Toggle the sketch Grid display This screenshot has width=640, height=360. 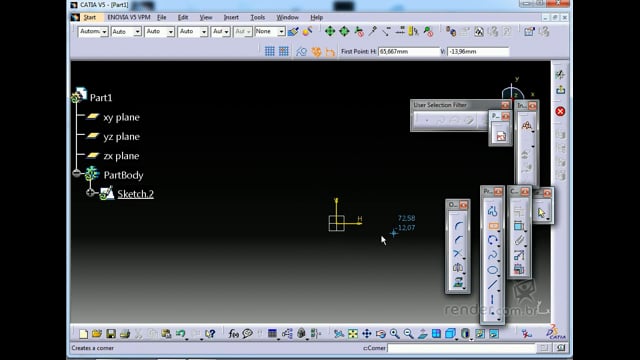pos(269,51)
